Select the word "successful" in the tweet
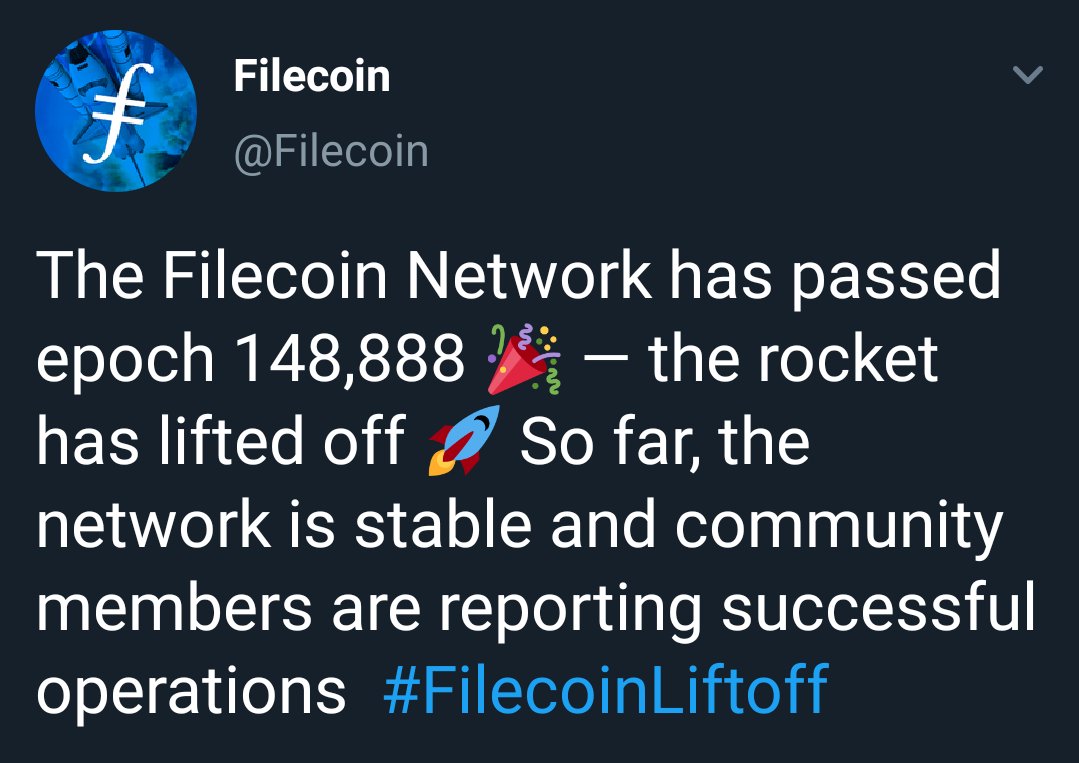This screenshot has width=1079, height=763. [x=878, y=605]
